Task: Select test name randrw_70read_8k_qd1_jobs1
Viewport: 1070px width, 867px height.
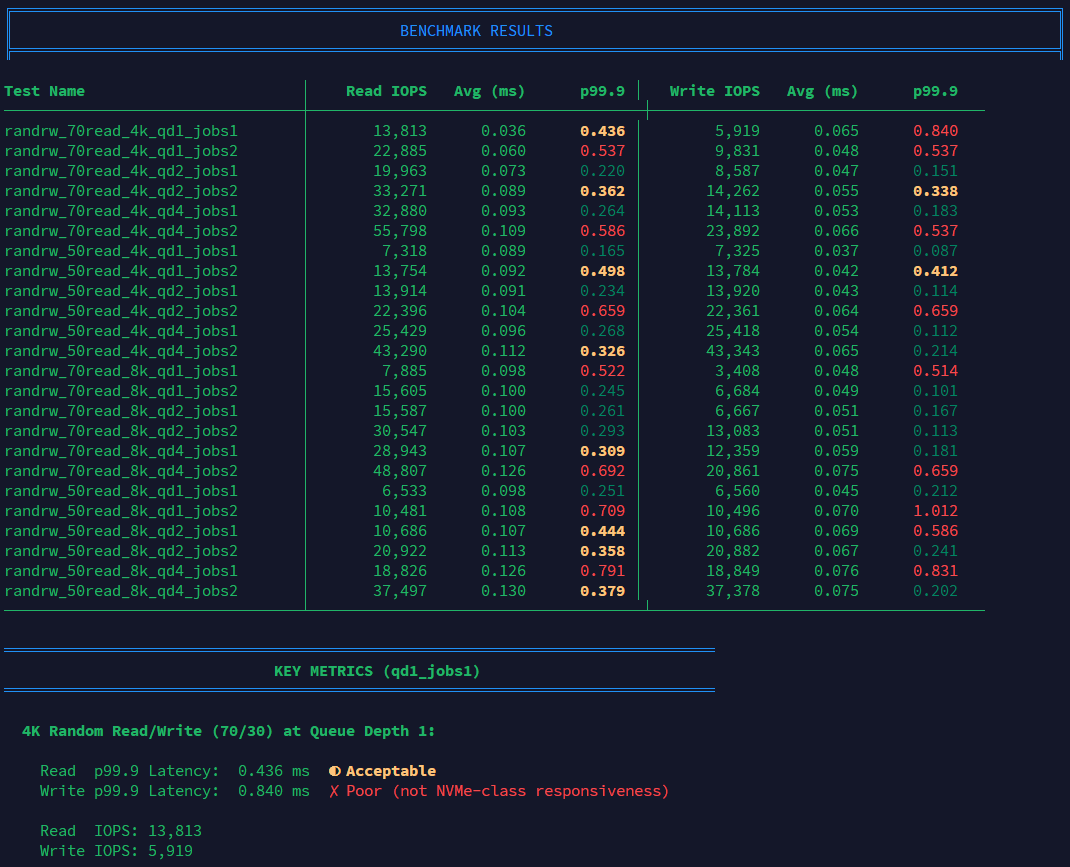Action: (x=121, y=371)
